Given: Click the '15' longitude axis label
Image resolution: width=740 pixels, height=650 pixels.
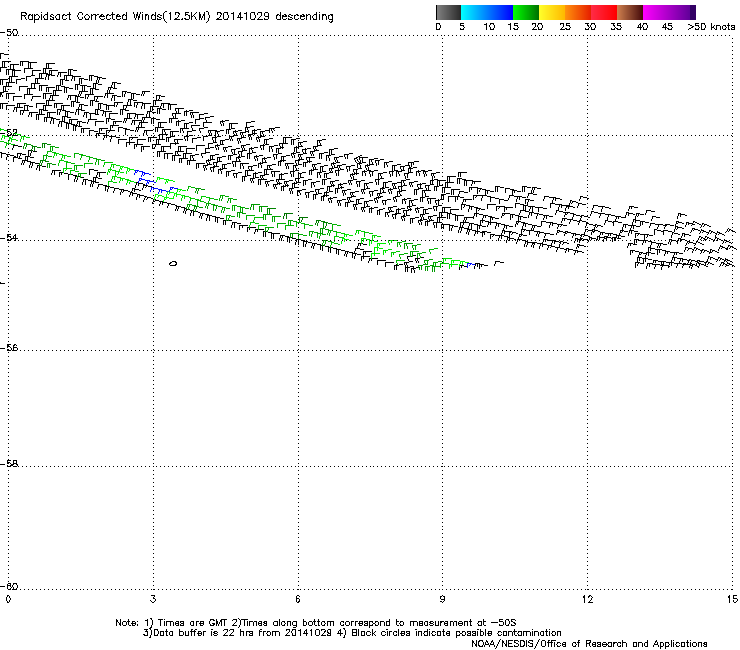Looking at the screenshot, I should pyautogui.click(x=732, y=599).
